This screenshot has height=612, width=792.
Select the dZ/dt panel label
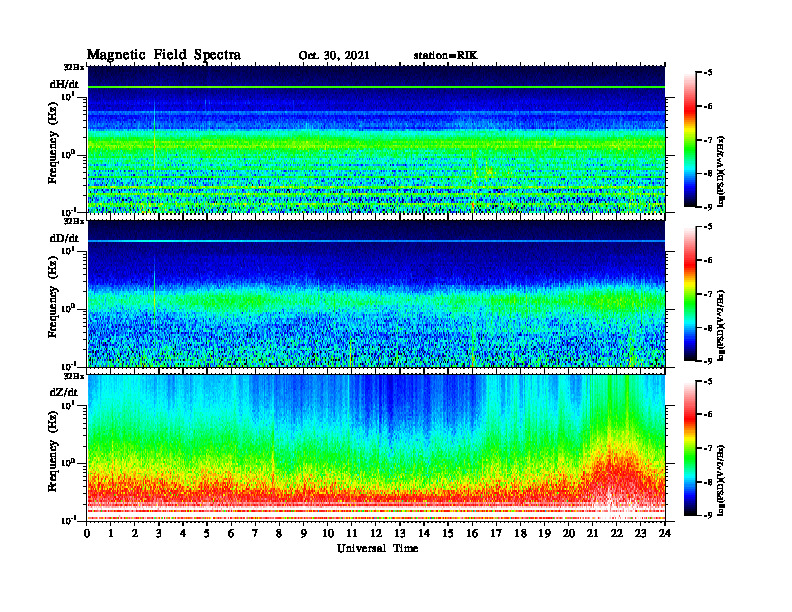click(64, 392)
